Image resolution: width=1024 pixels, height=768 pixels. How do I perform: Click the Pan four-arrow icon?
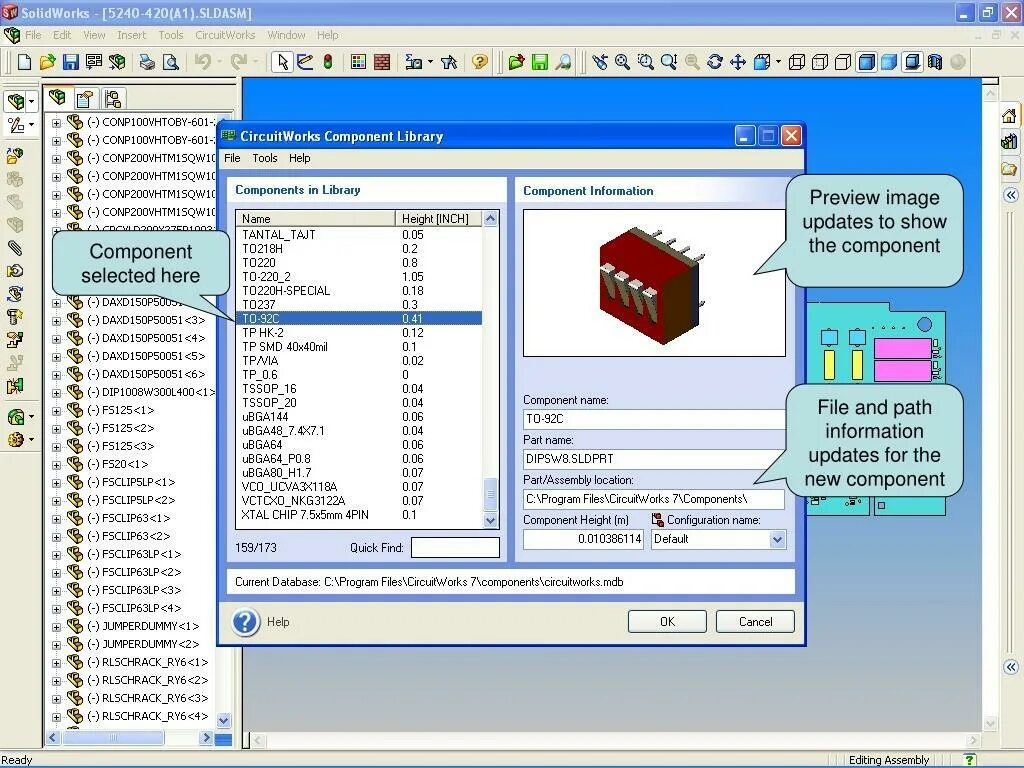(738, 62)
